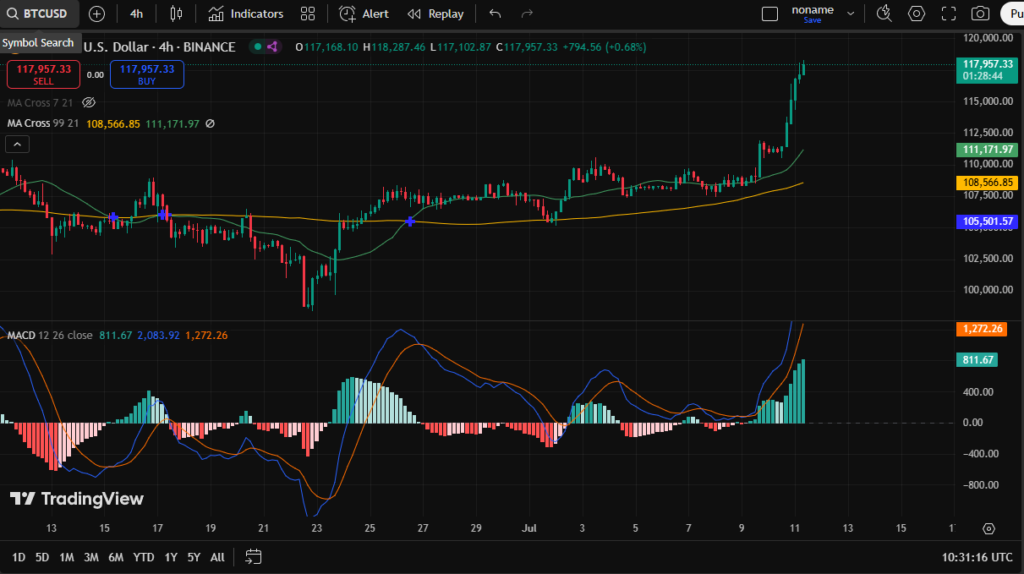Create a new Alert

(364, 14)
